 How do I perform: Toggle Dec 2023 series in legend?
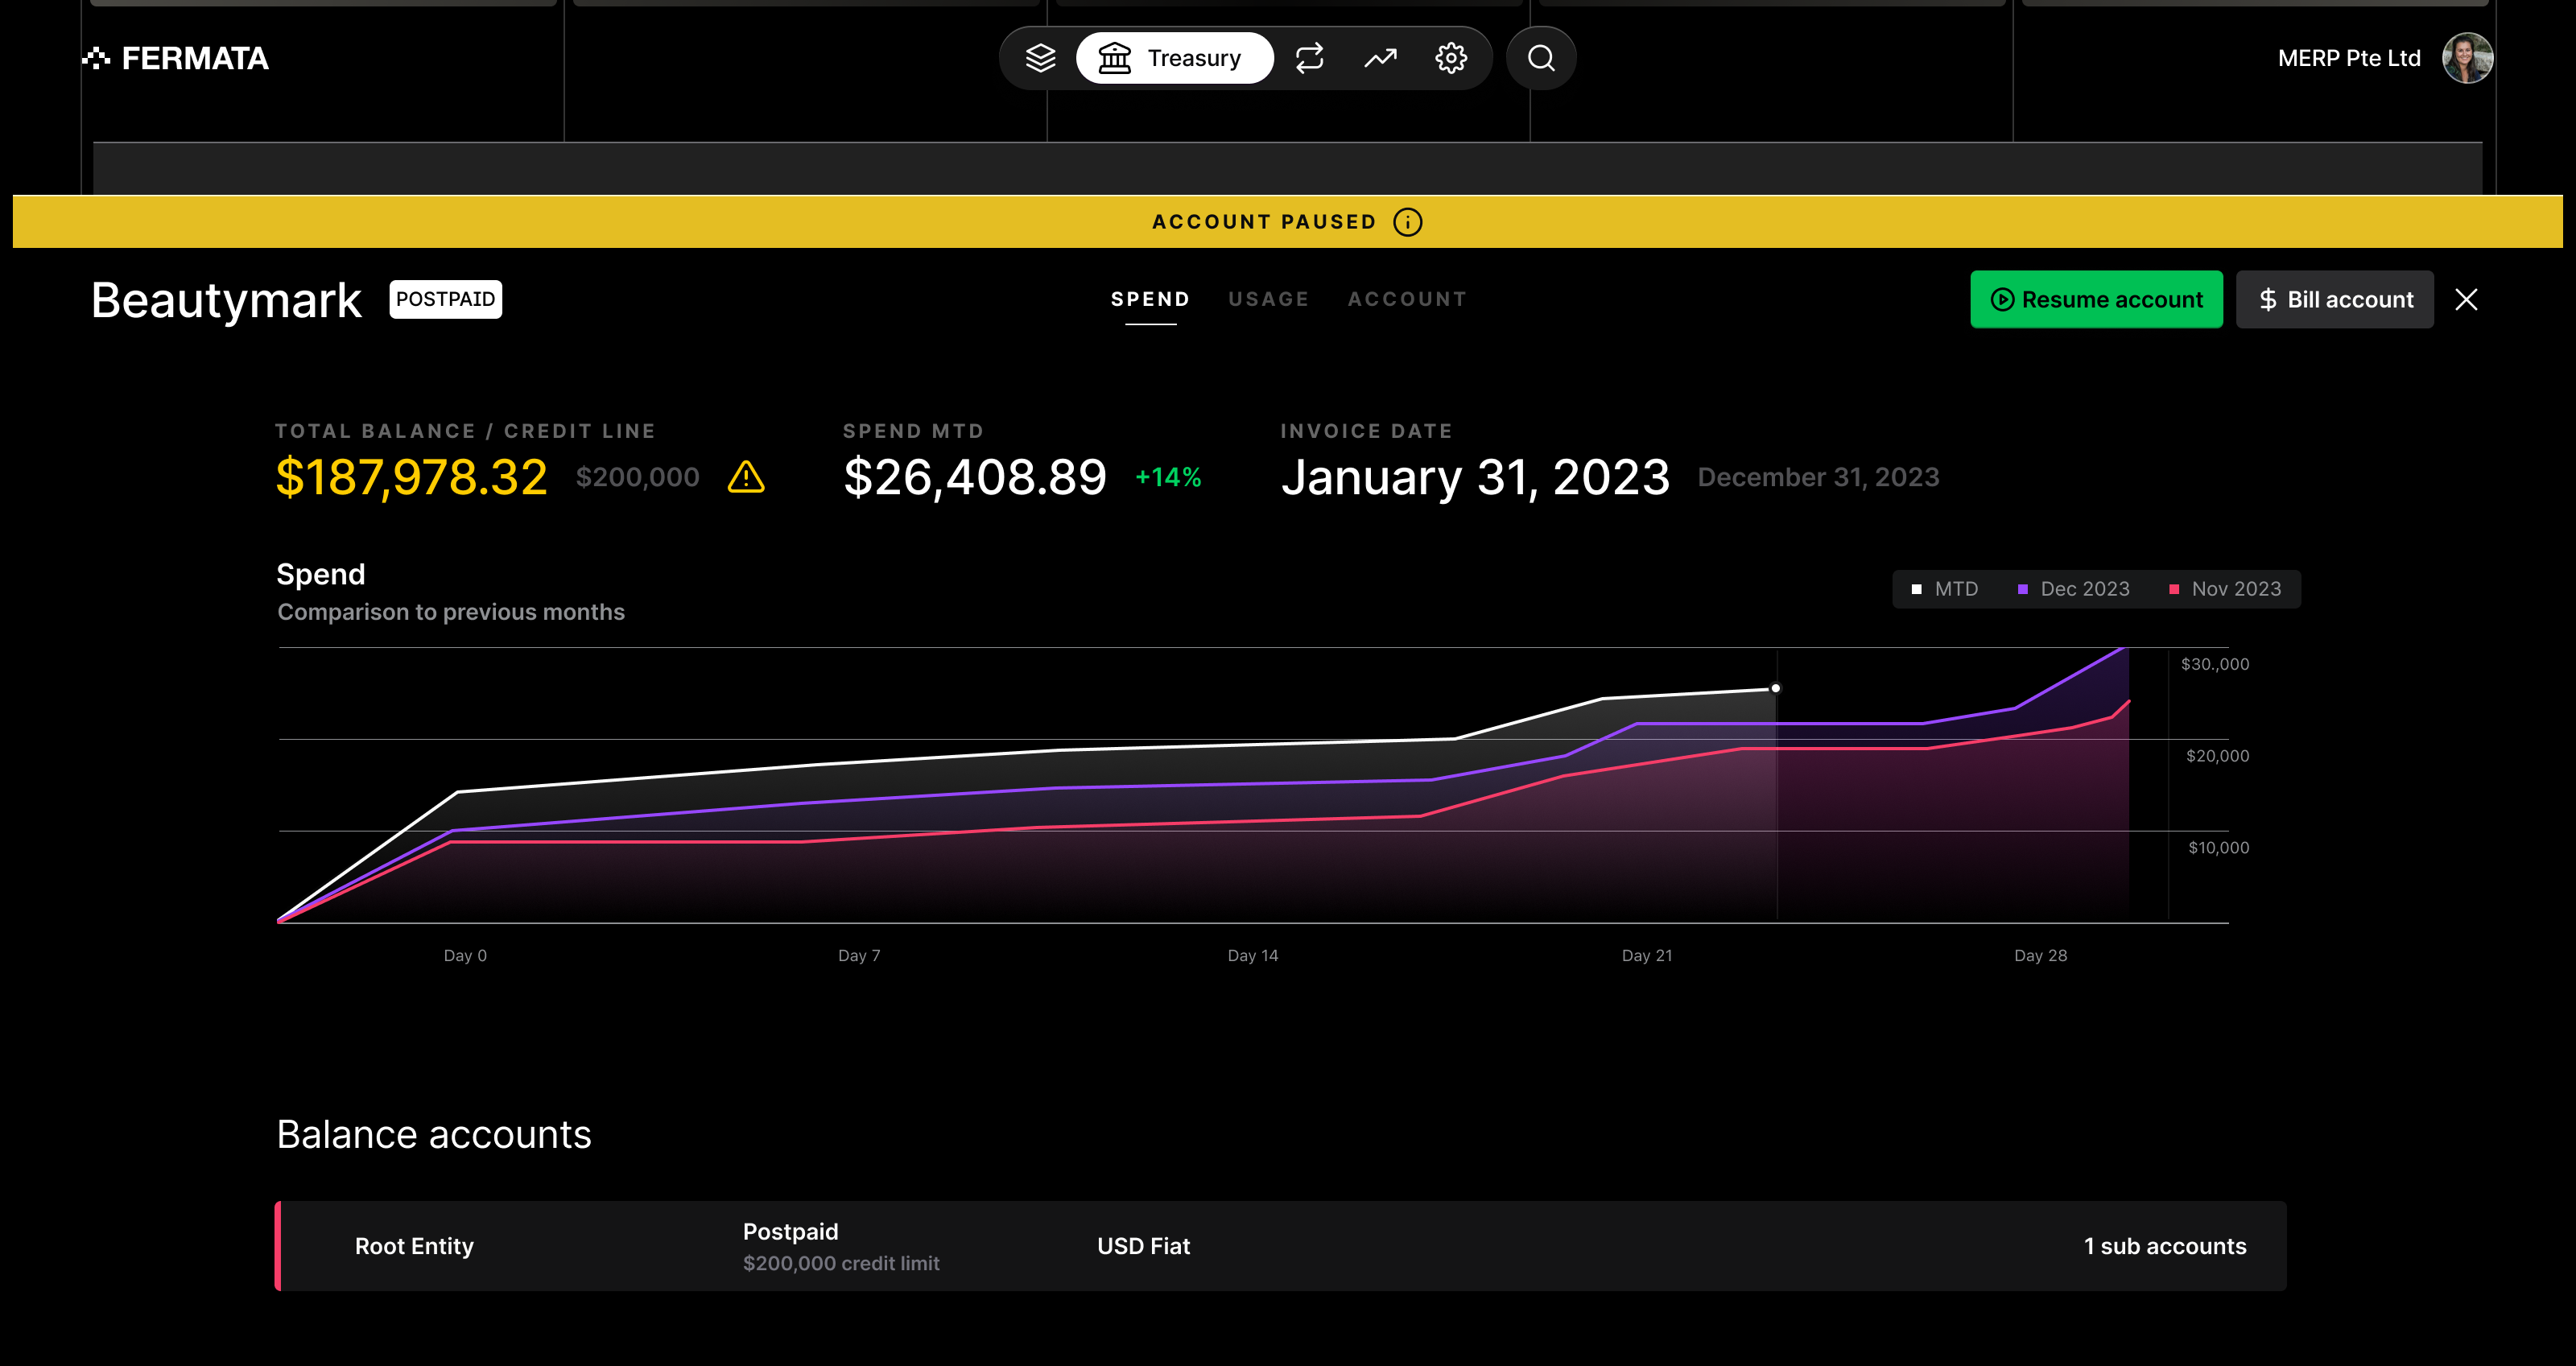(x=2074, y=589)
